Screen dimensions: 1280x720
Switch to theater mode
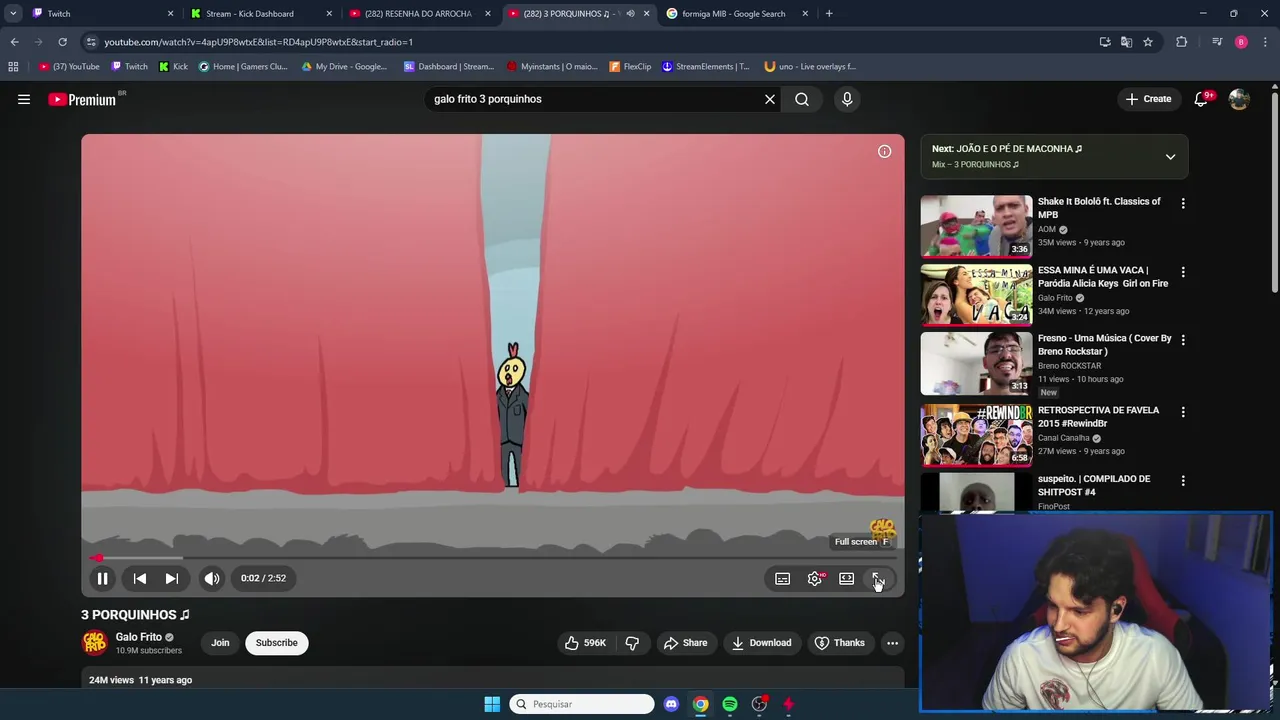[847, 579]
